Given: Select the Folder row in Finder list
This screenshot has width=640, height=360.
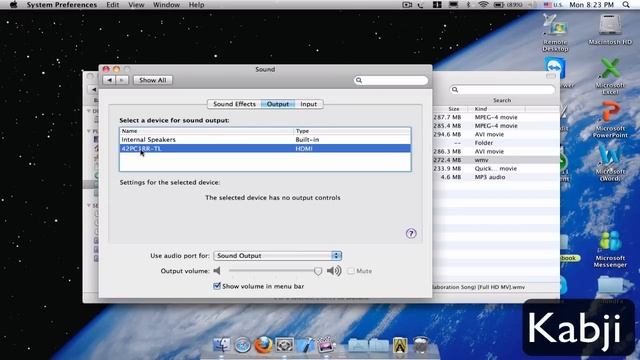Looking at the screenshot, I should point(496,143).
